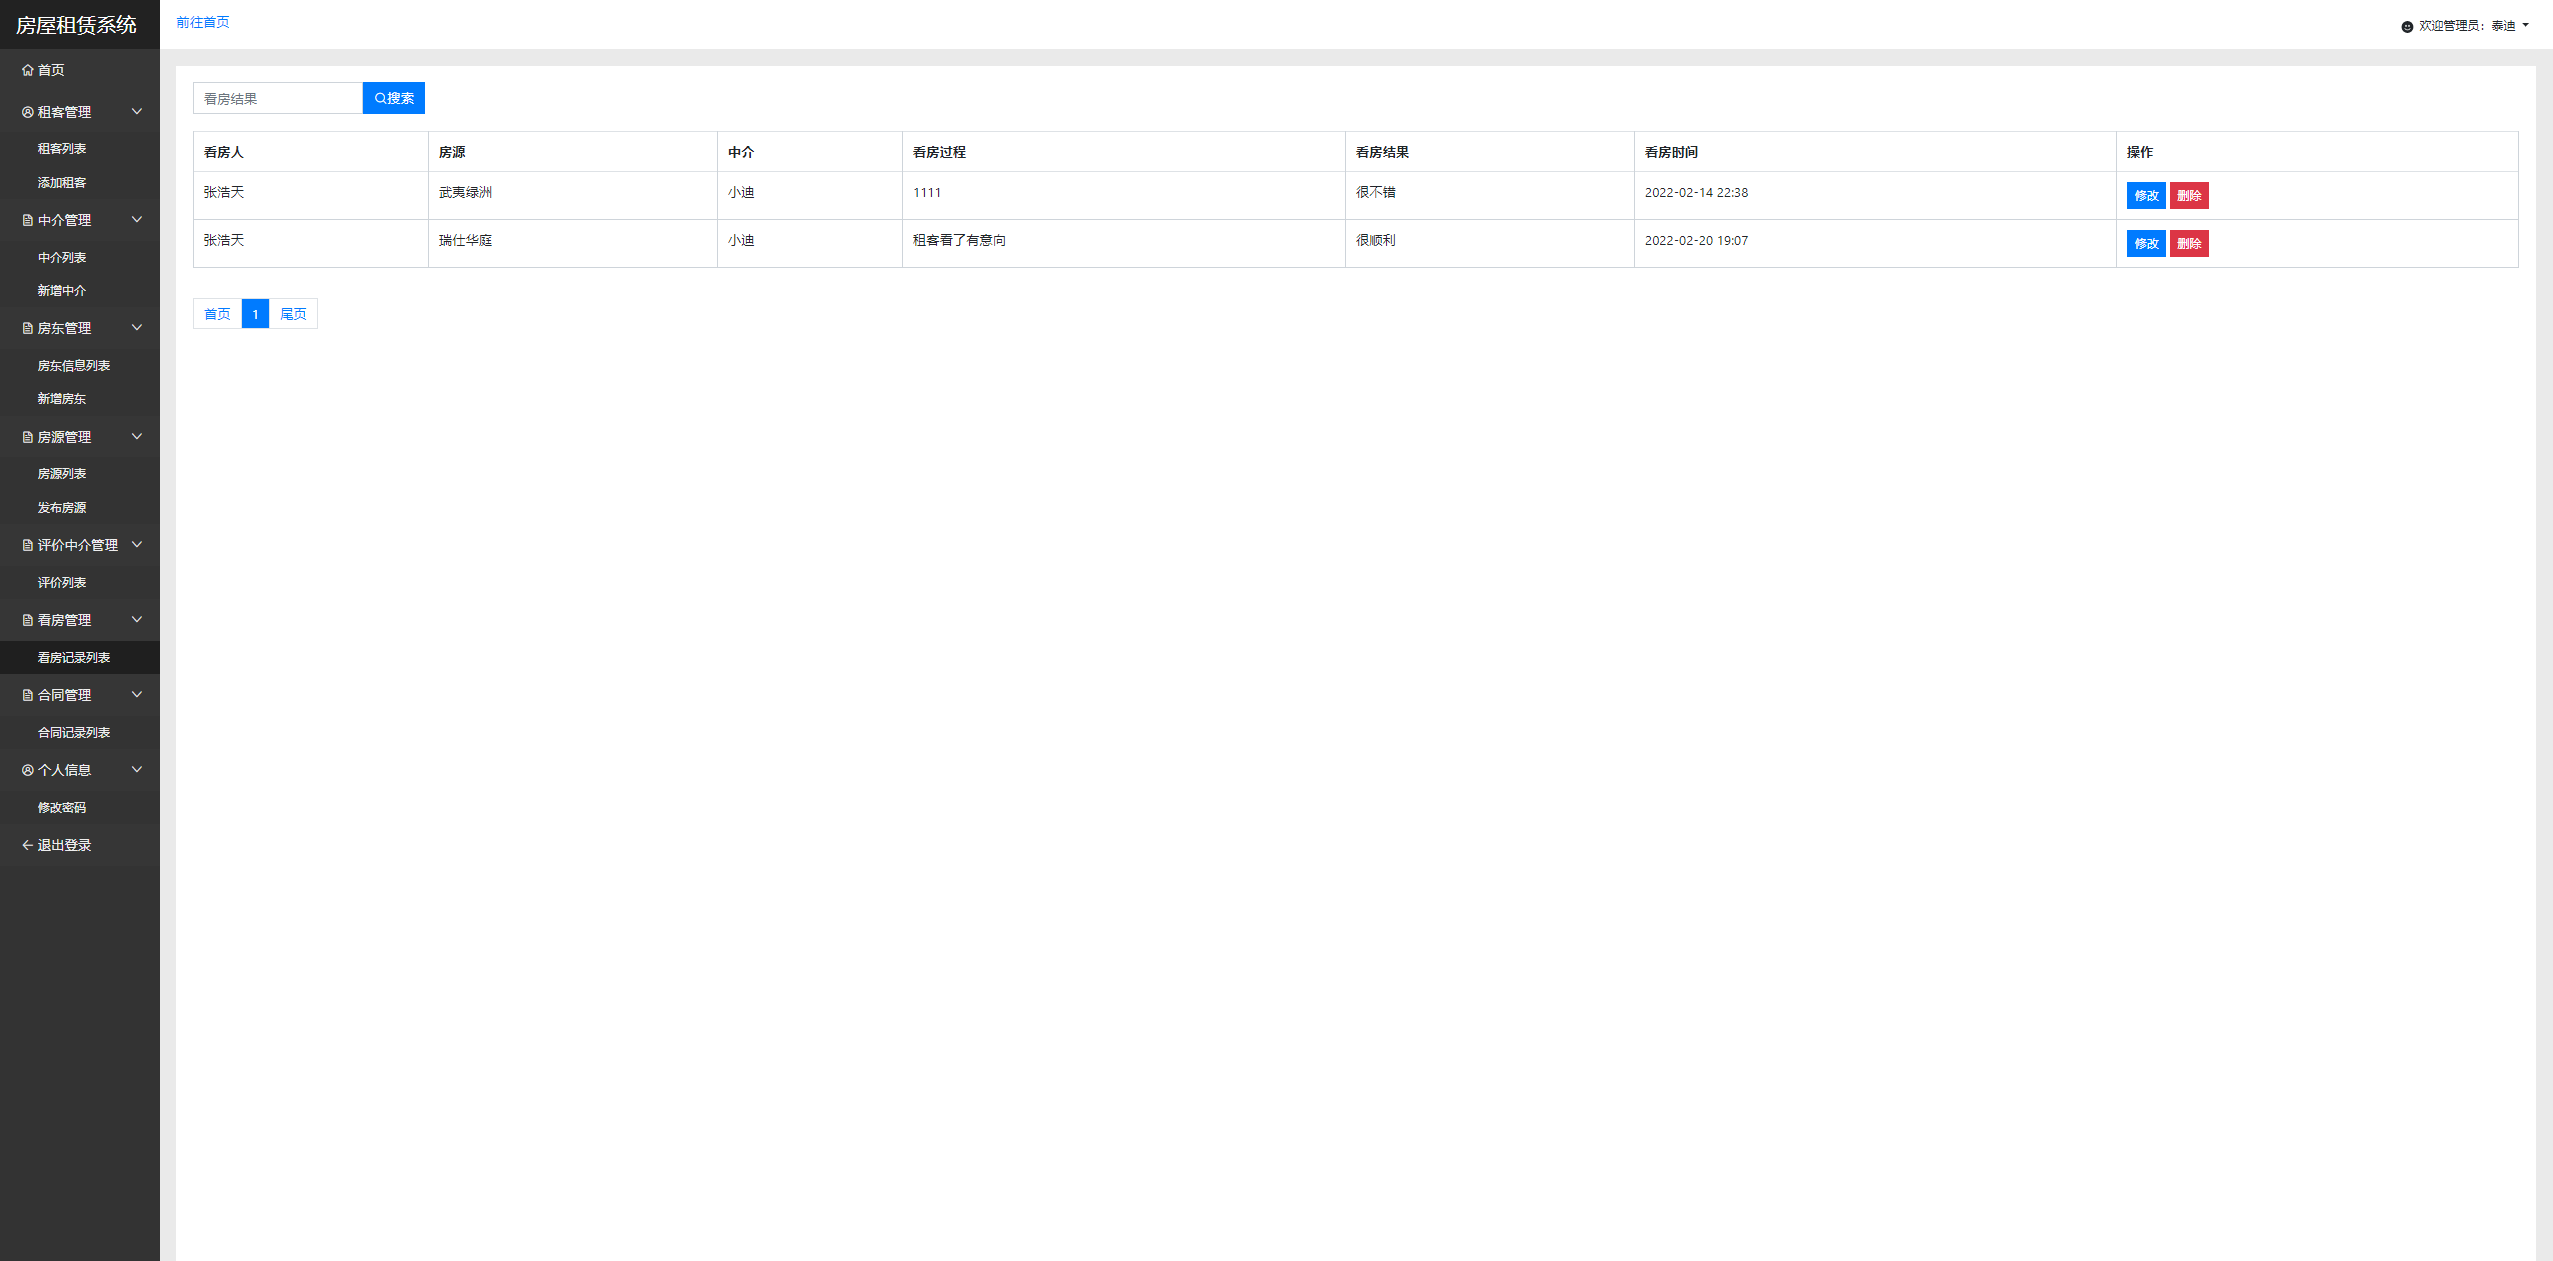Open 合同记录列表 in the sidebar

74,733
